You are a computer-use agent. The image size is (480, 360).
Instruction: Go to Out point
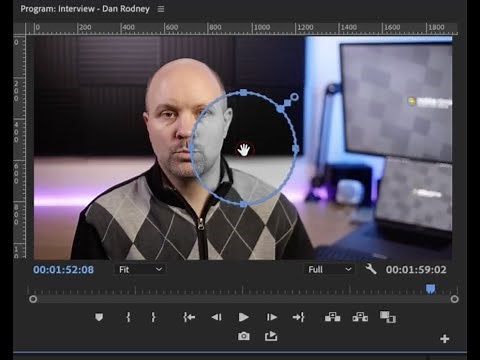tap(298, 317)
